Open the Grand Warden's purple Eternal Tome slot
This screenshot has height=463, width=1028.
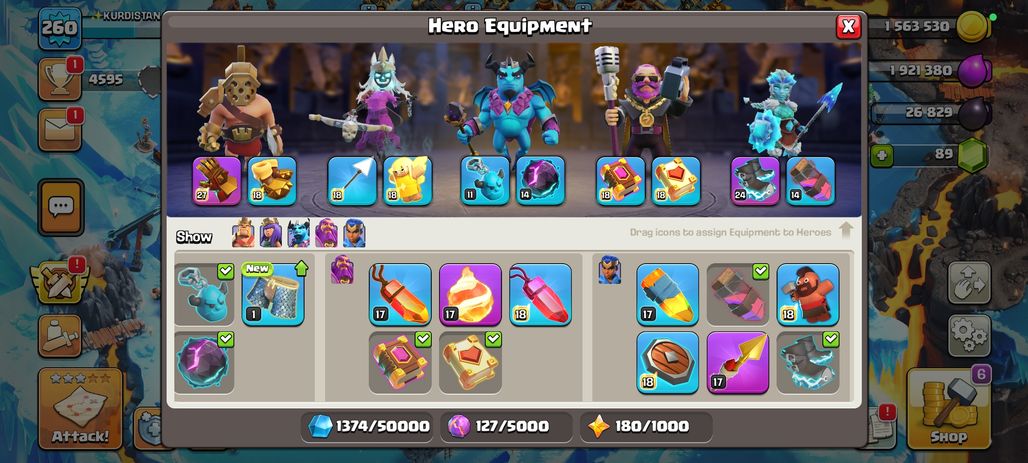pos(620,181)
